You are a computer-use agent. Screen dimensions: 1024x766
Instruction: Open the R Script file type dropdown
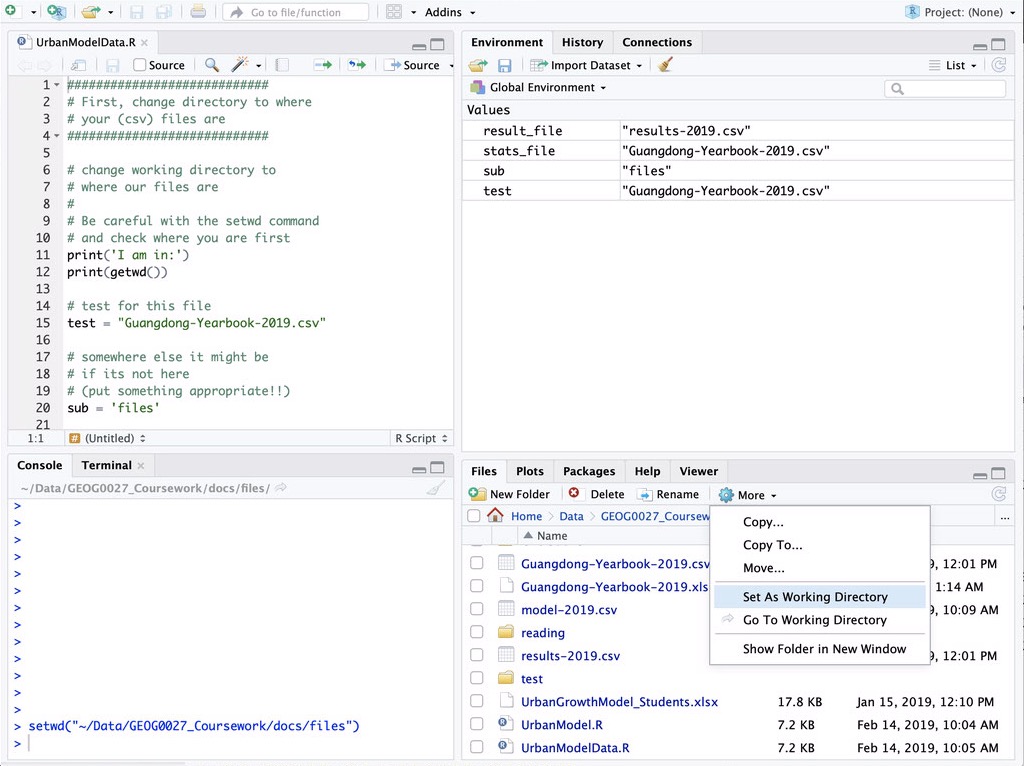(x=421, y=438)
